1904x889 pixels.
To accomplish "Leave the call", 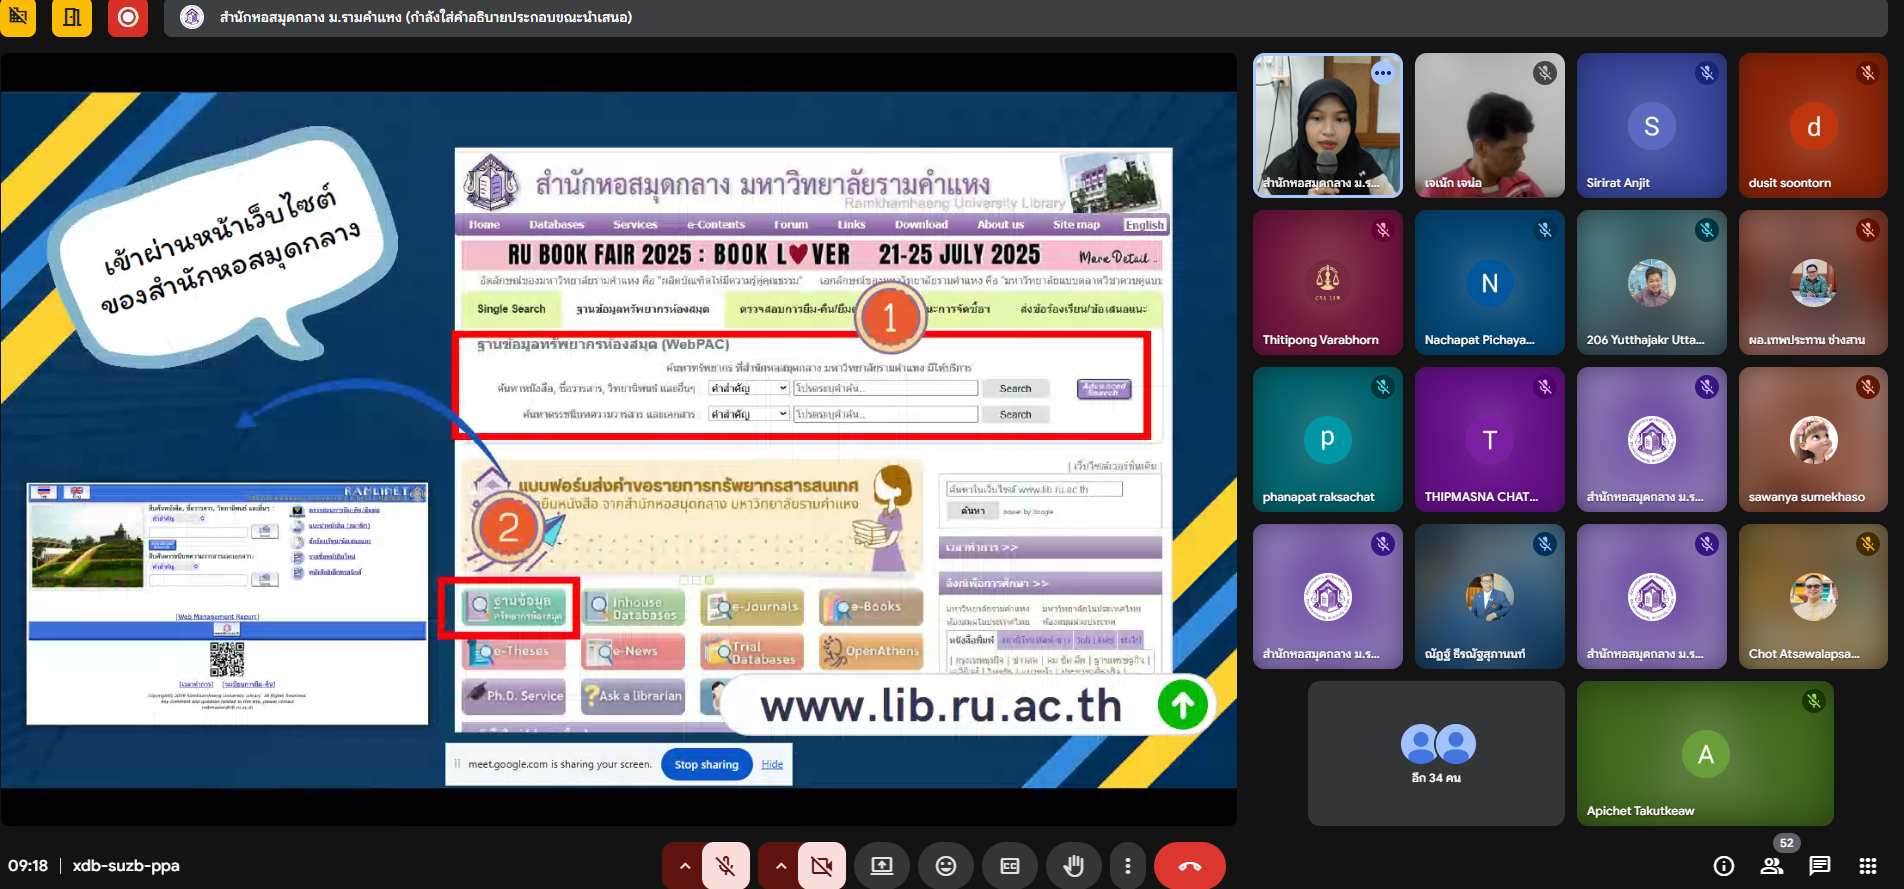I will pyautogui.click(x=1190, y=866).
